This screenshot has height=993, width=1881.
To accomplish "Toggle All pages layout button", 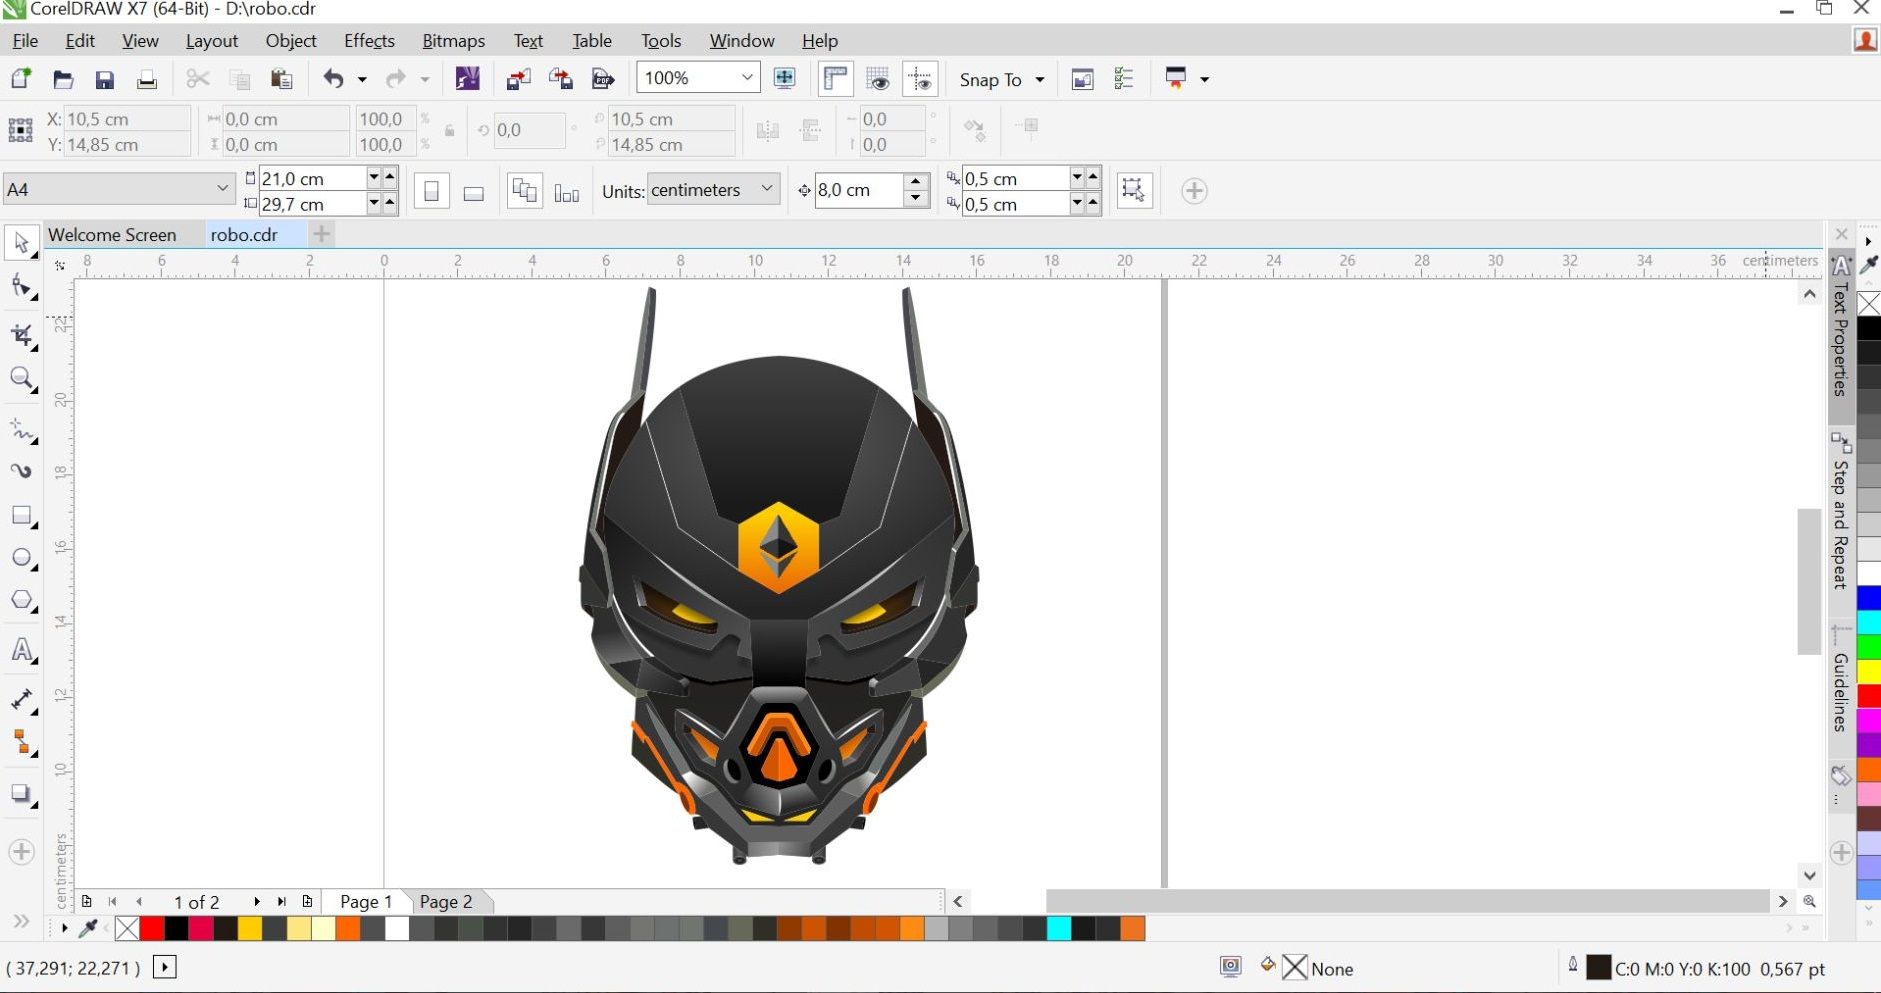I will 524,191.
